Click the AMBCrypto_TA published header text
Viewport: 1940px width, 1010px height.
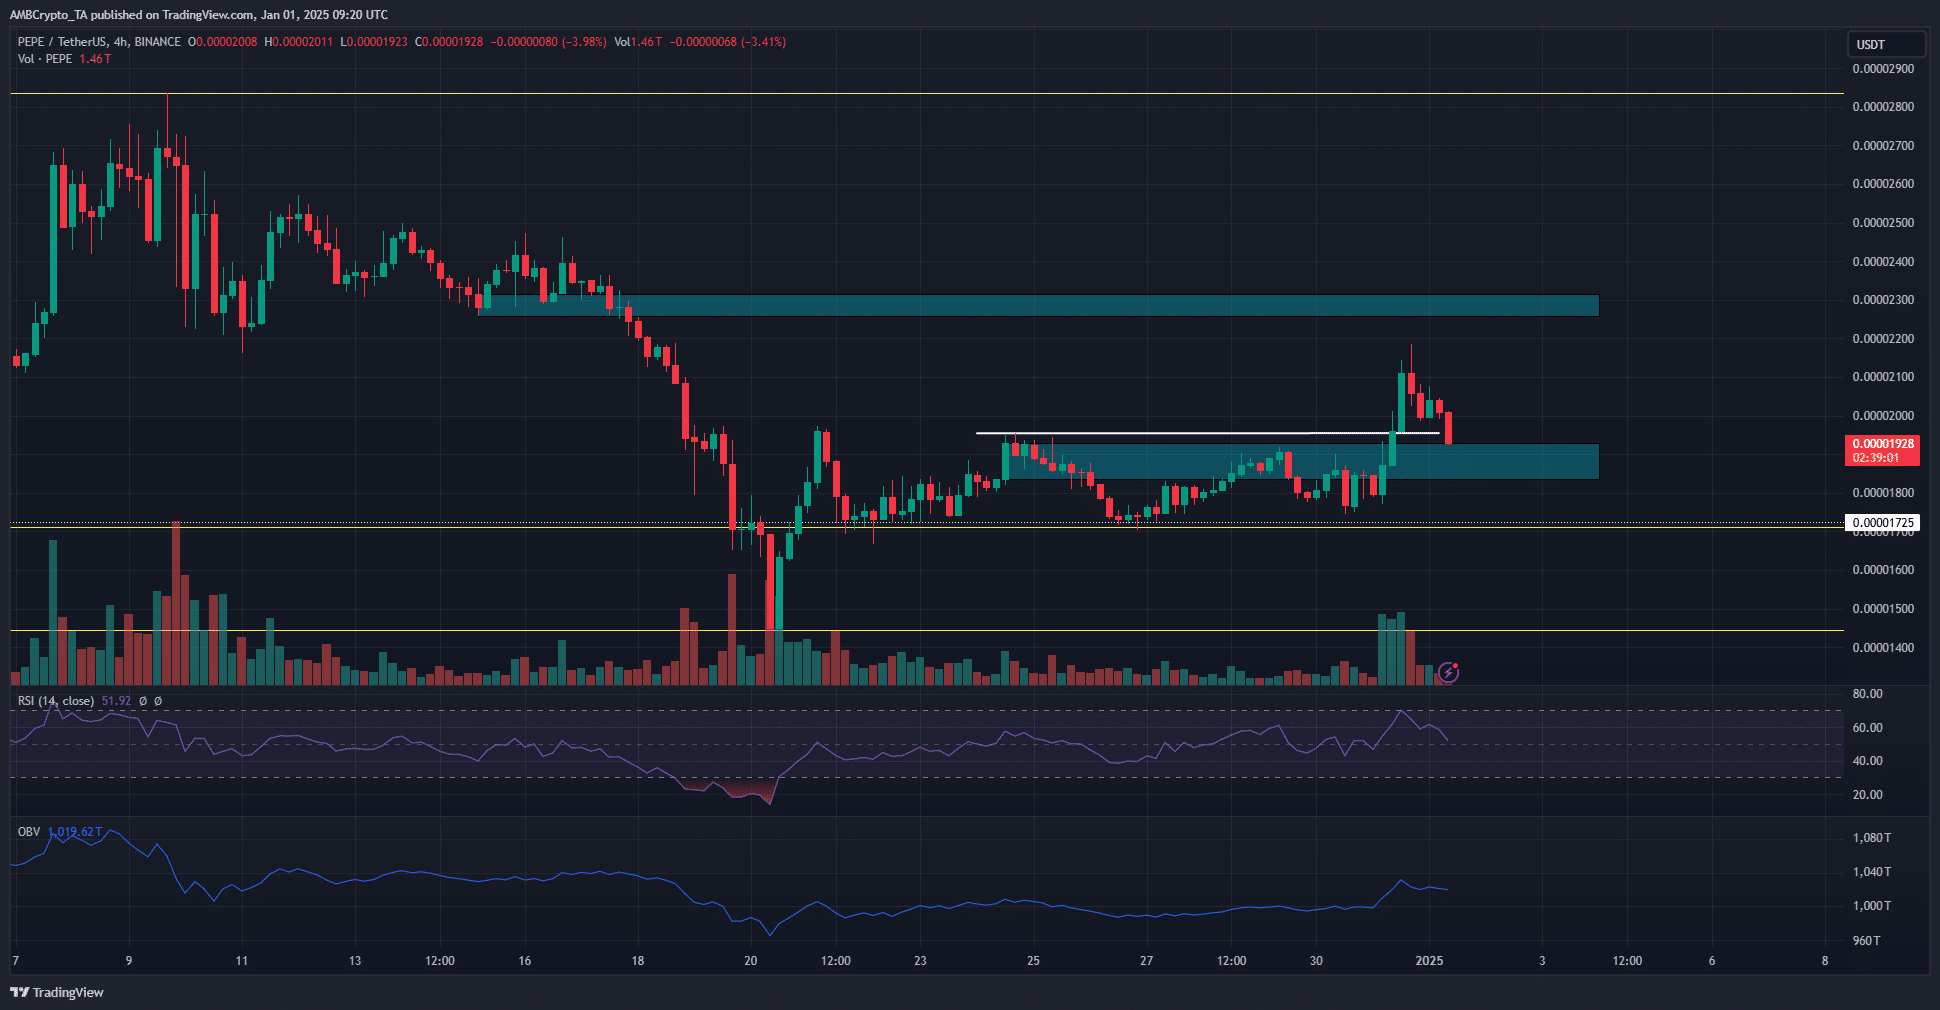click(198, 15)
